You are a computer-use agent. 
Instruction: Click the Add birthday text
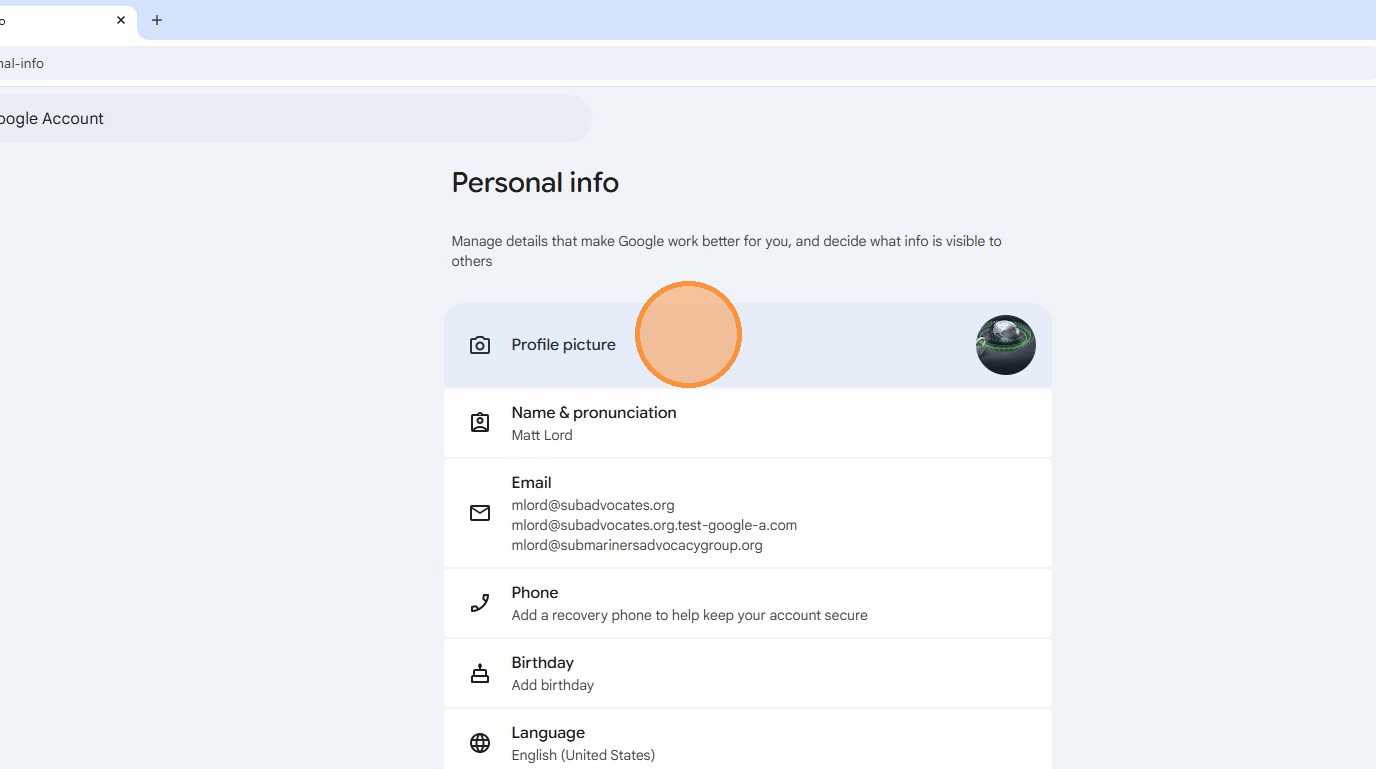tap(552, 685)
